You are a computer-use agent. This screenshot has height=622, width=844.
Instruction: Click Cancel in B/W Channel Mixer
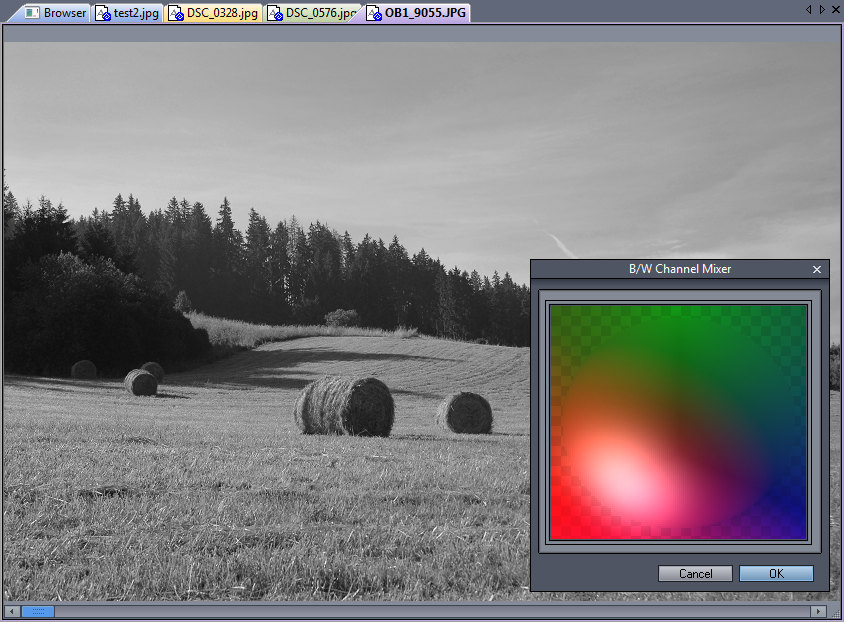(x=695, y=574)
